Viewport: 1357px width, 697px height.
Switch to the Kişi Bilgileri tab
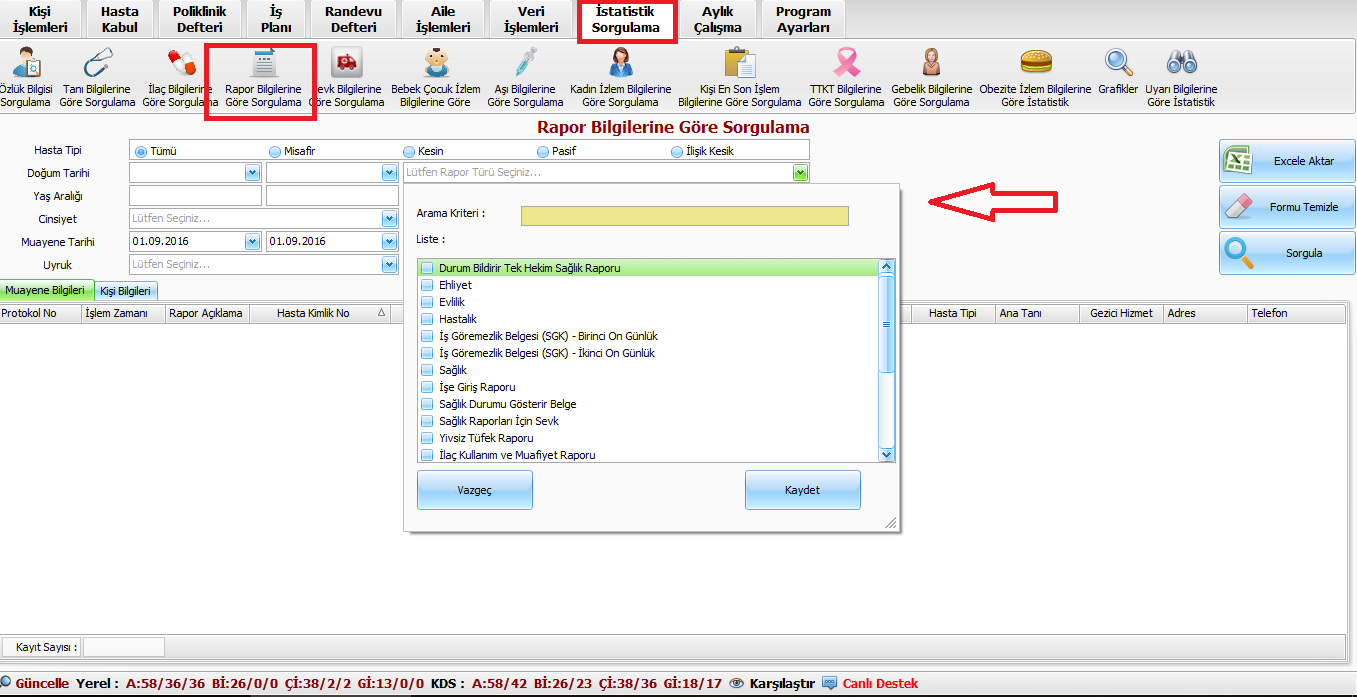coord(126,291)
